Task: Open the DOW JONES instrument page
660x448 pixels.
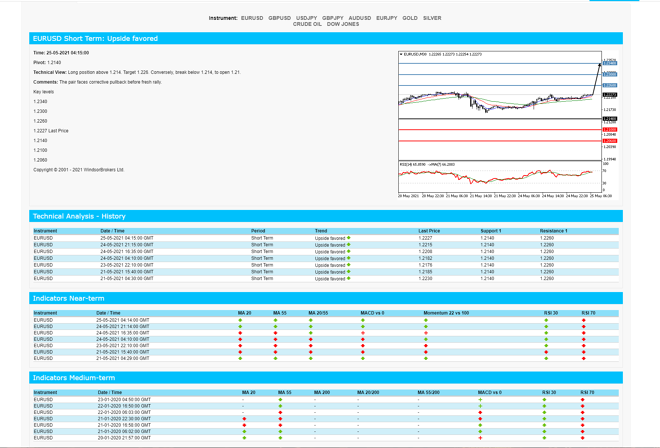Action: (x=343, y=24)
